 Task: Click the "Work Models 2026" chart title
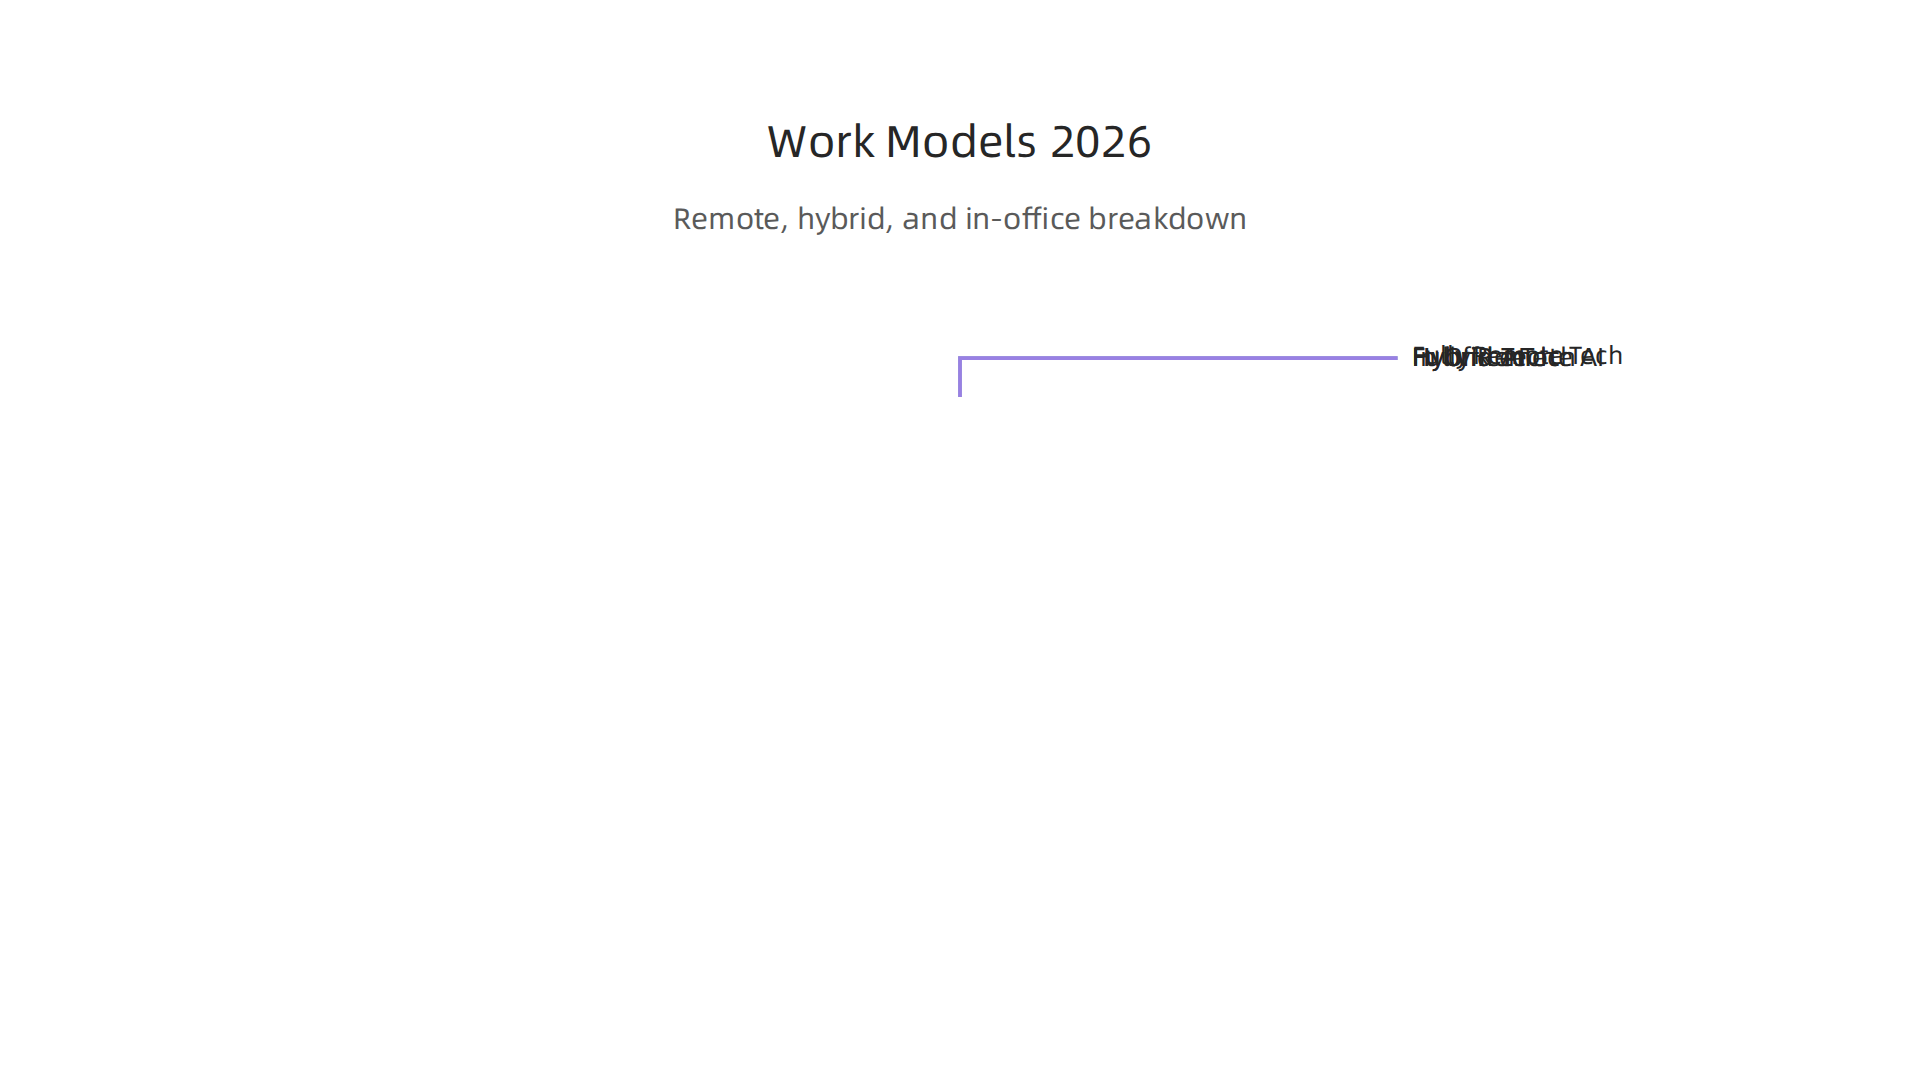click(959, 141)
